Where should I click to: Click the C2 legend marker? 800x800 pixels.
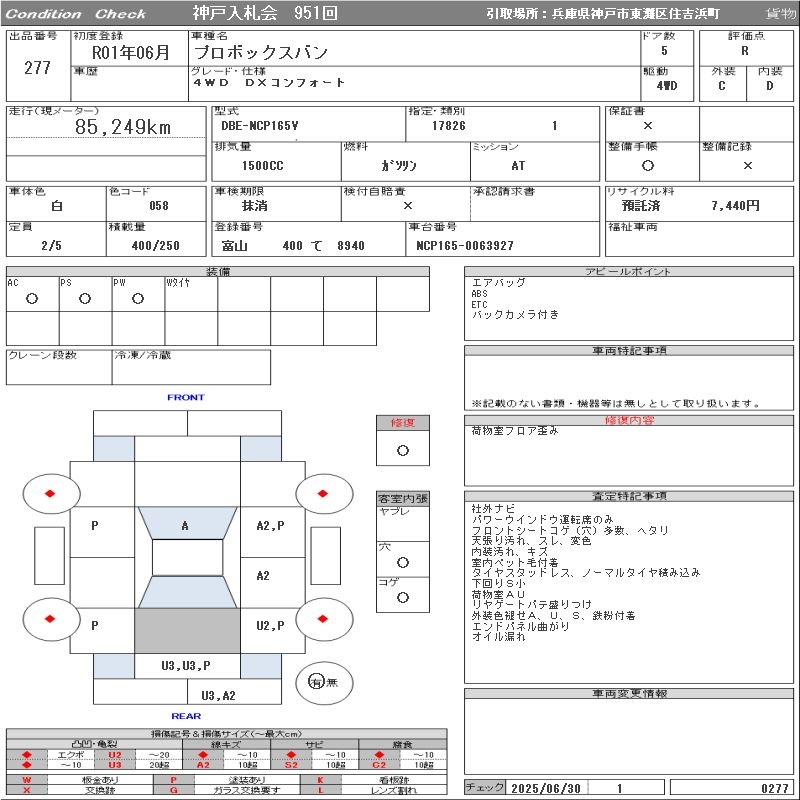pyautogui.click(x=379, y=765)
